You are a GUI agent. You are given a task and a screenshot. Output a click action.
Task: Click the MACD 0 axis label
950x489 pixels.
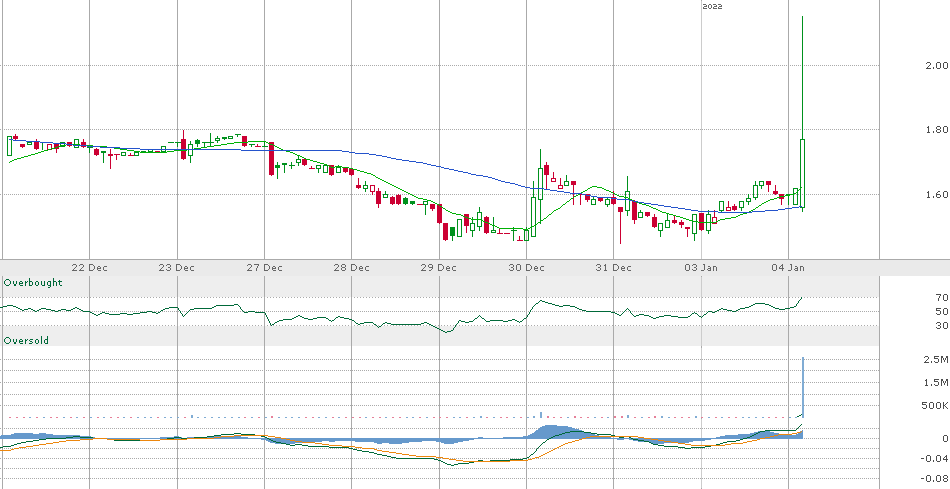pyautogui.click(x=945, y=439)
